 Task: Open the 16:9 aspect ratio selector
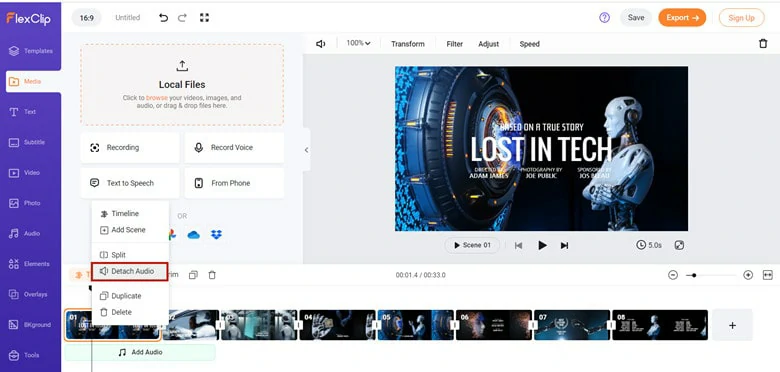coord(87,18)
